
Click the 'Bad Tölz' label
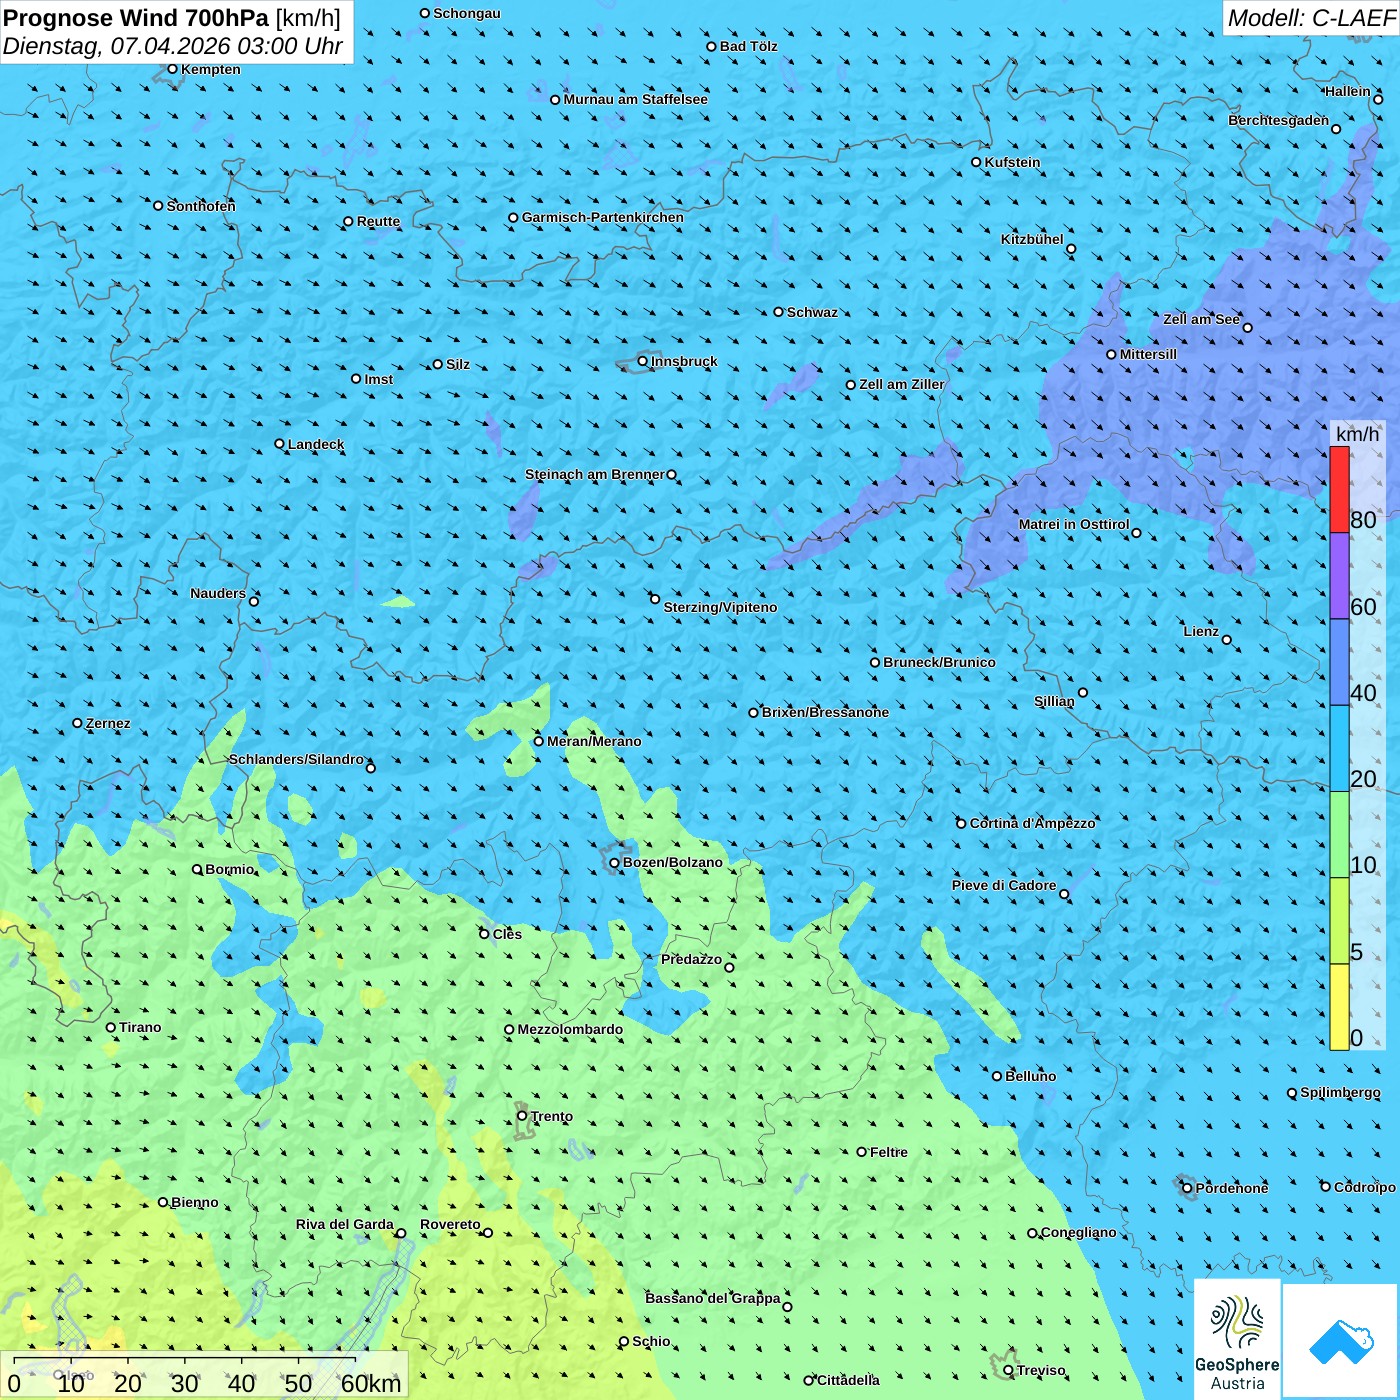coord(749,46)
